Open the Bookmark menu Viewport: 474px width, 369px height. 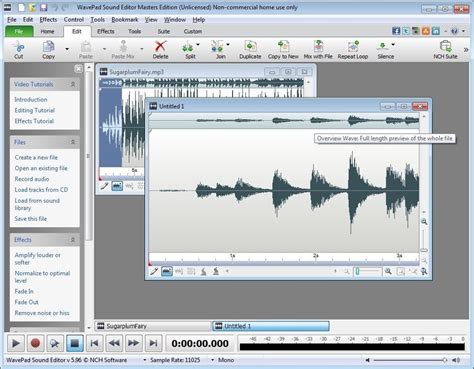pos(125,20)
